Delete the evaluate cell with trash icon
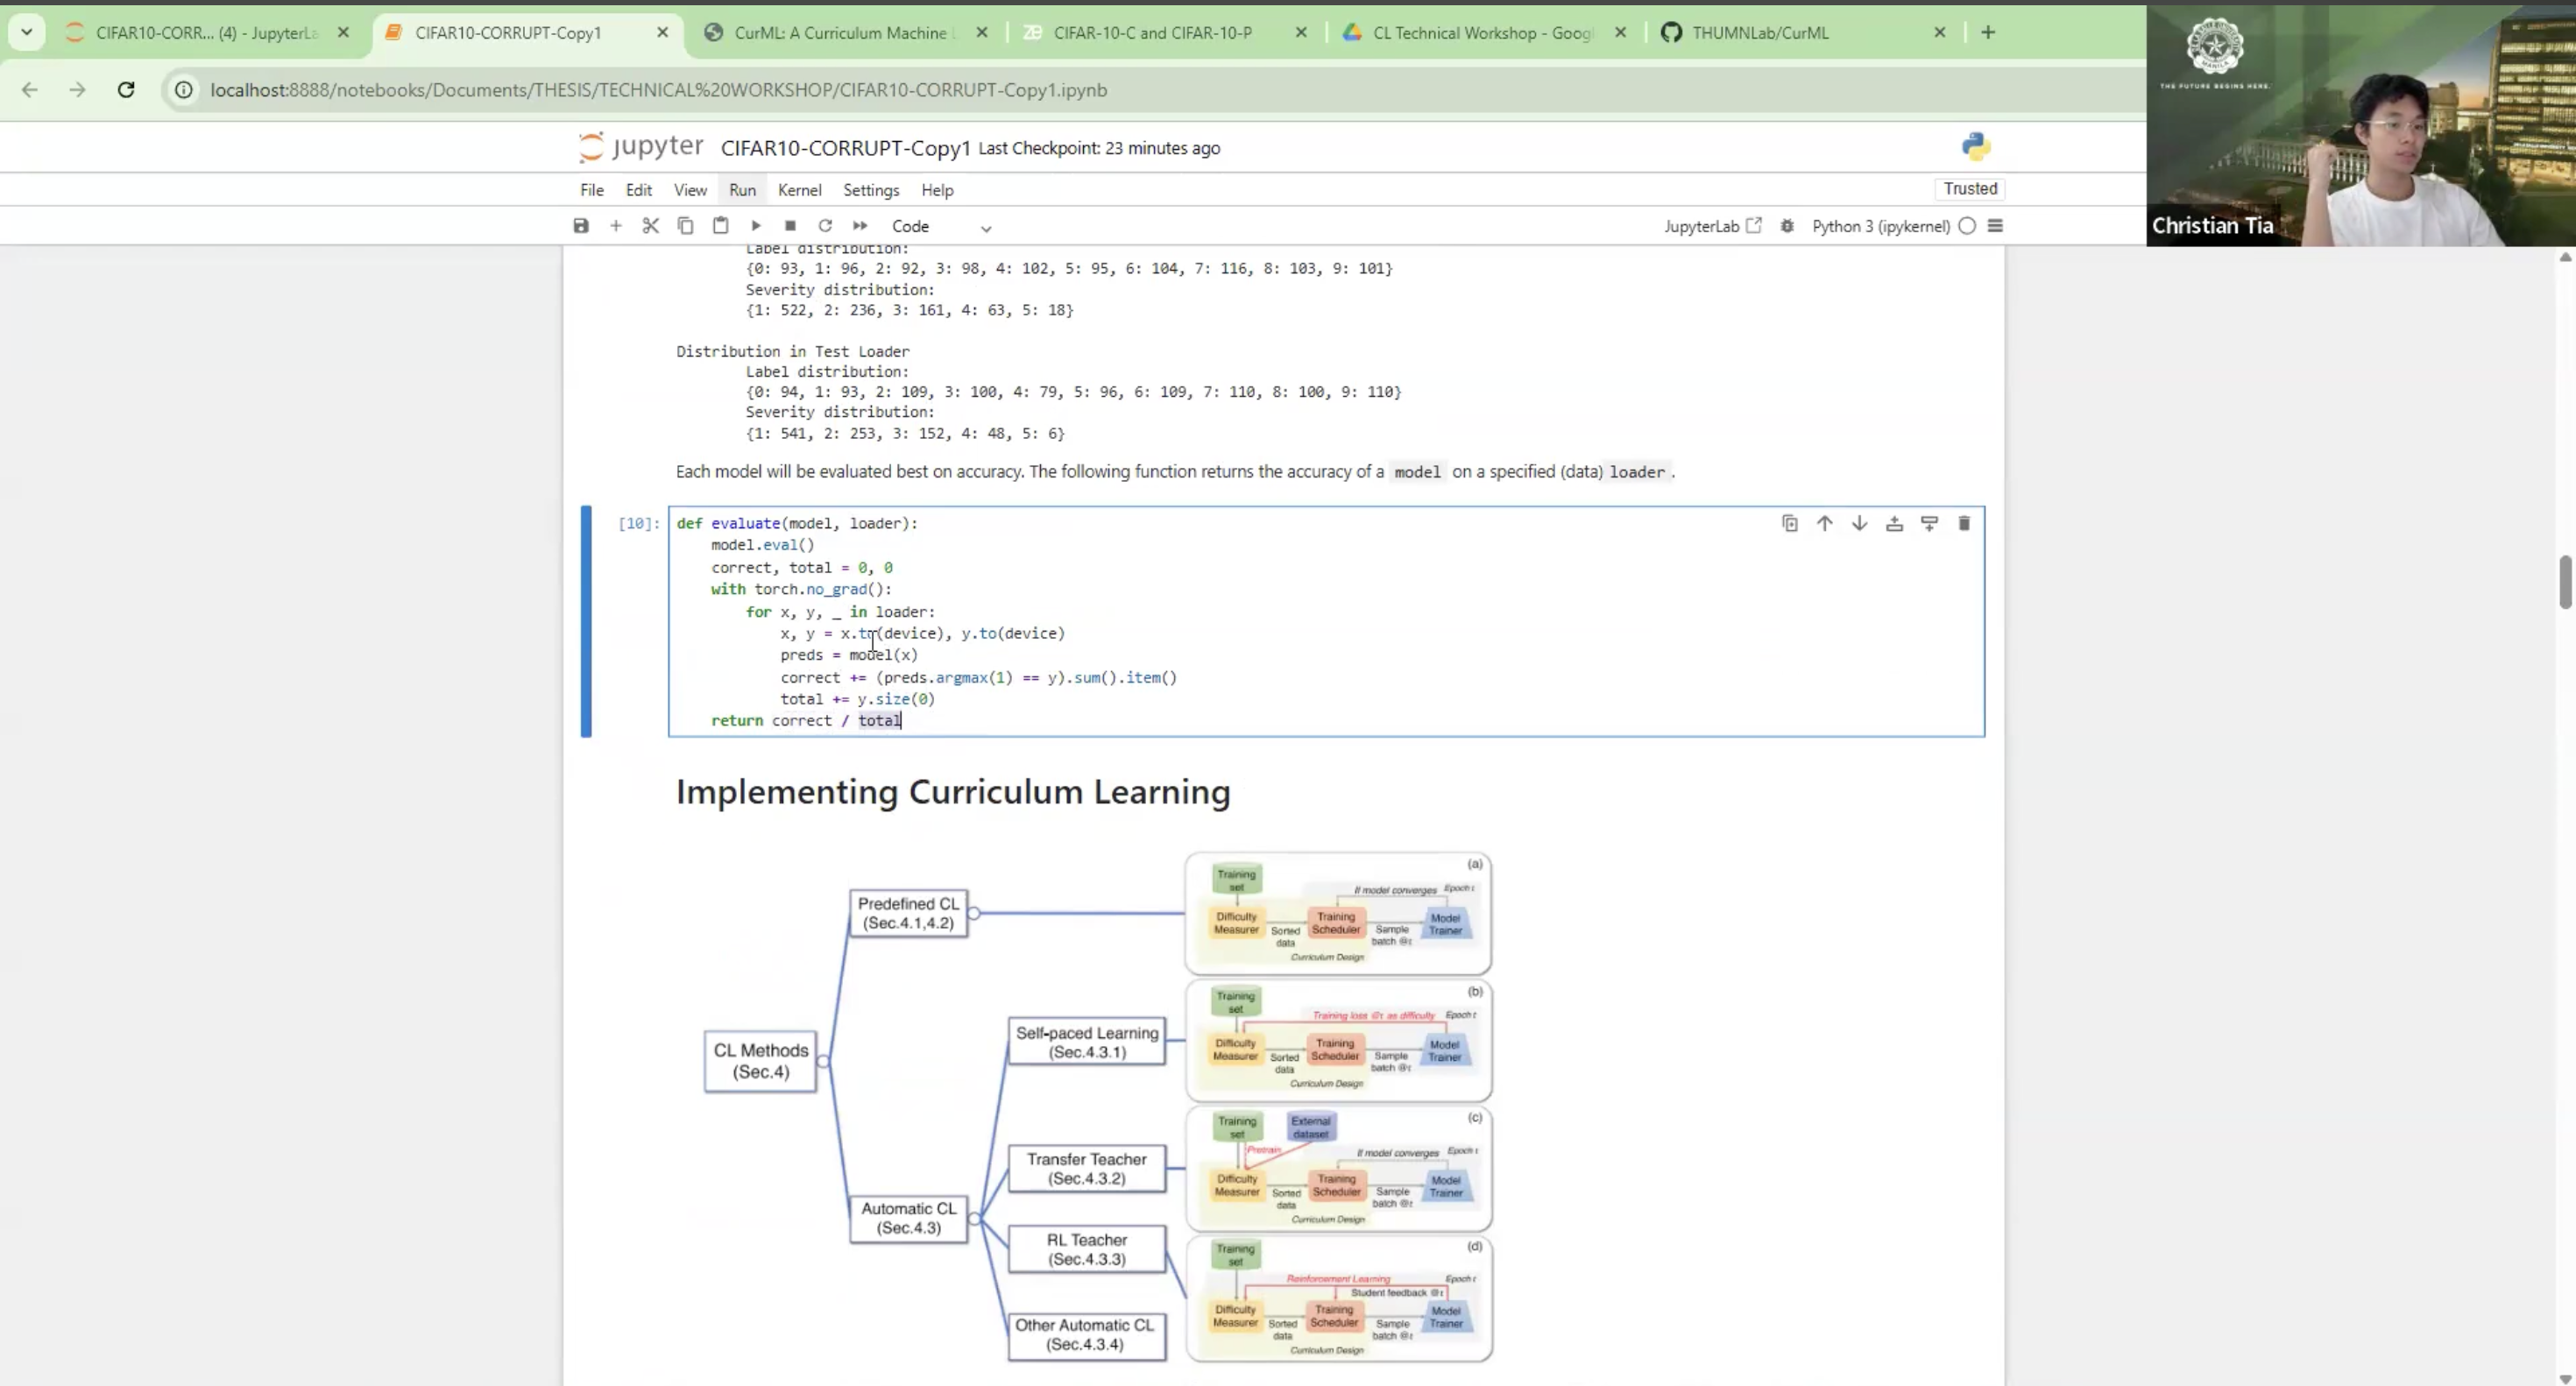The image size is (2576, 1386). pos(1964,523)
